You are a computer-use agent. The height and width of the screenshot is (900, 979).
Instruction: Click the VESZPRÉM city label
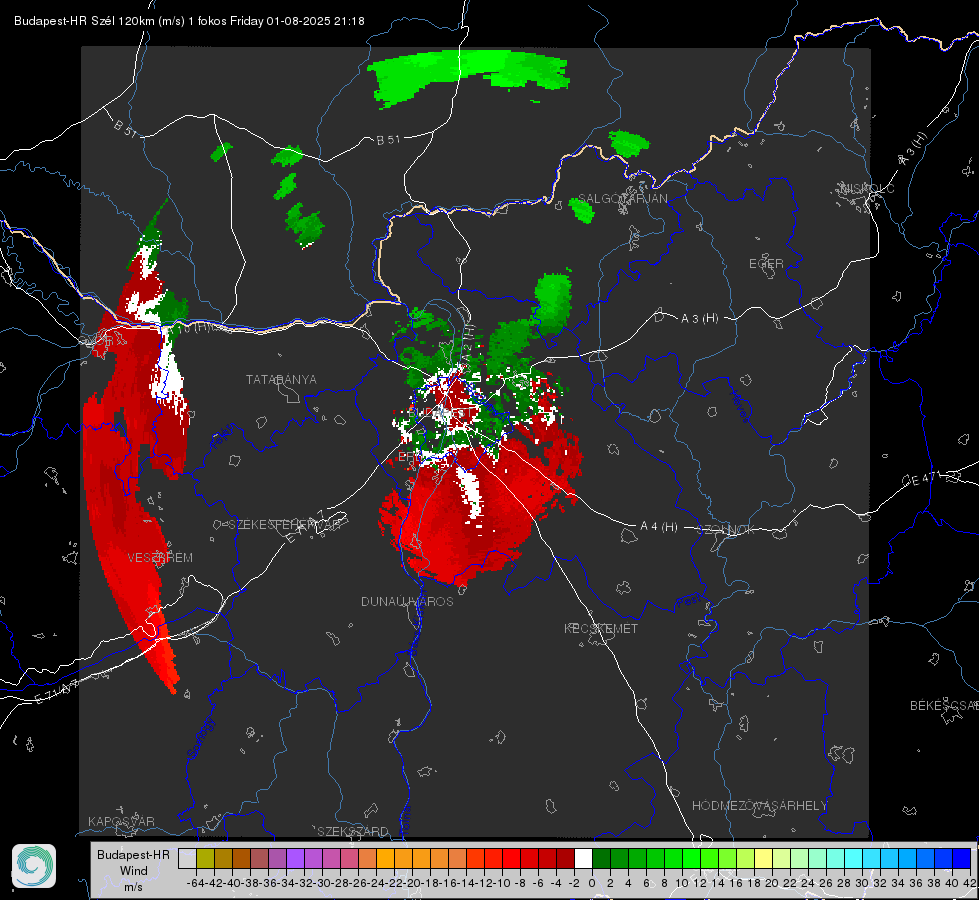tap(160, 557)
